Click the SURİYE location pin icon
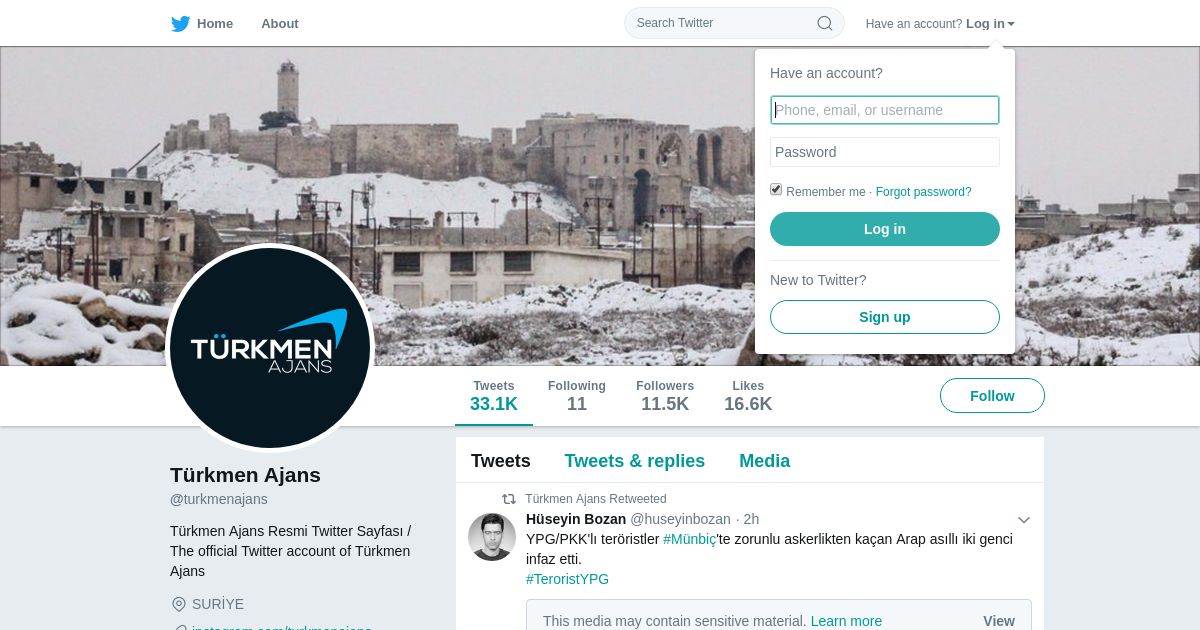Viewport: 1200px width, 630px height. 179,604
